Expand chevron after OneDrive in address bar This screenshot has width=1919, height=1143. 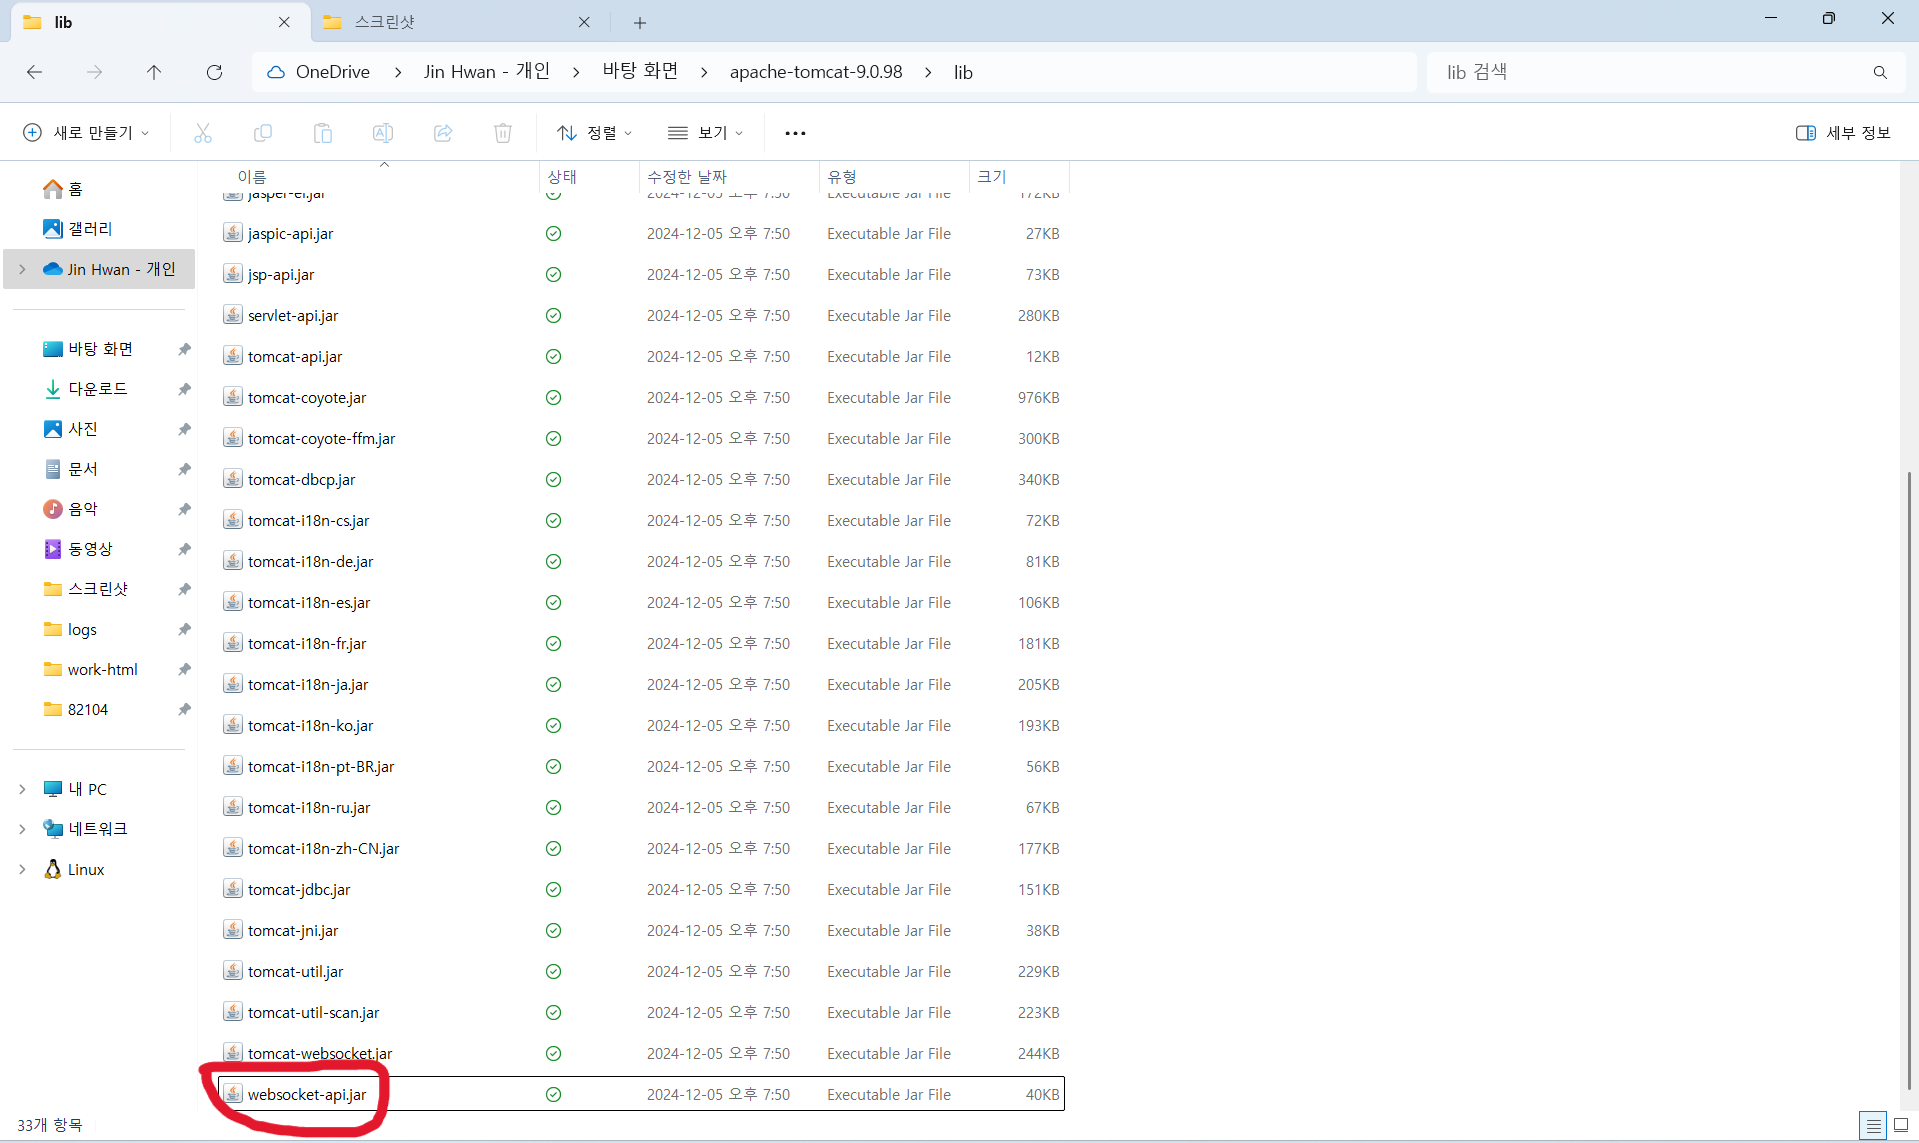[x=398, y=72]
